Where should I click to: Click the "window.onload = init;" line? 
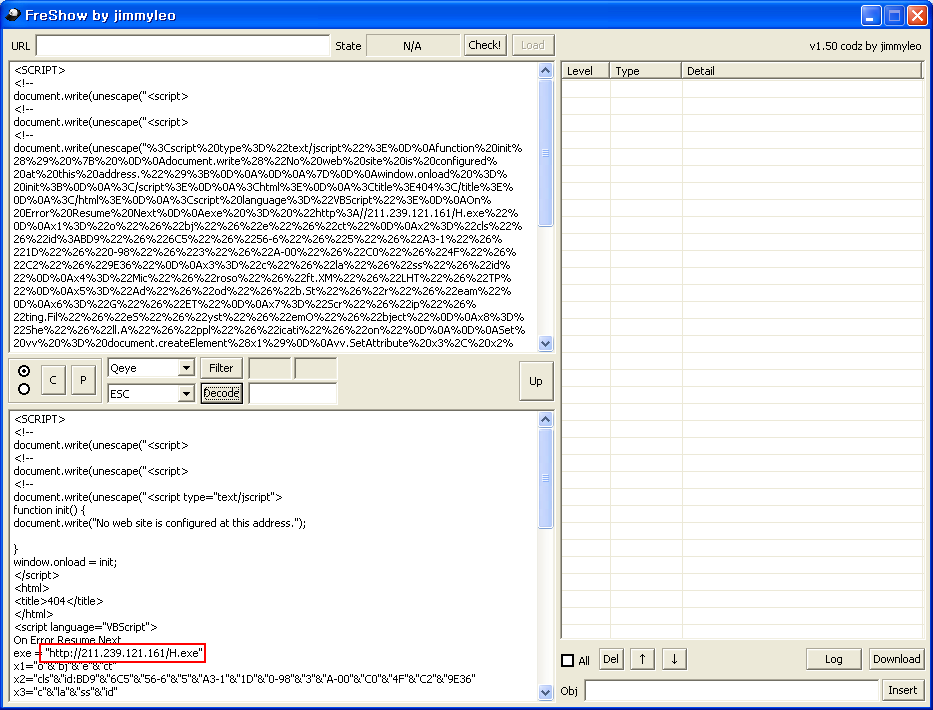coord(65,562)
